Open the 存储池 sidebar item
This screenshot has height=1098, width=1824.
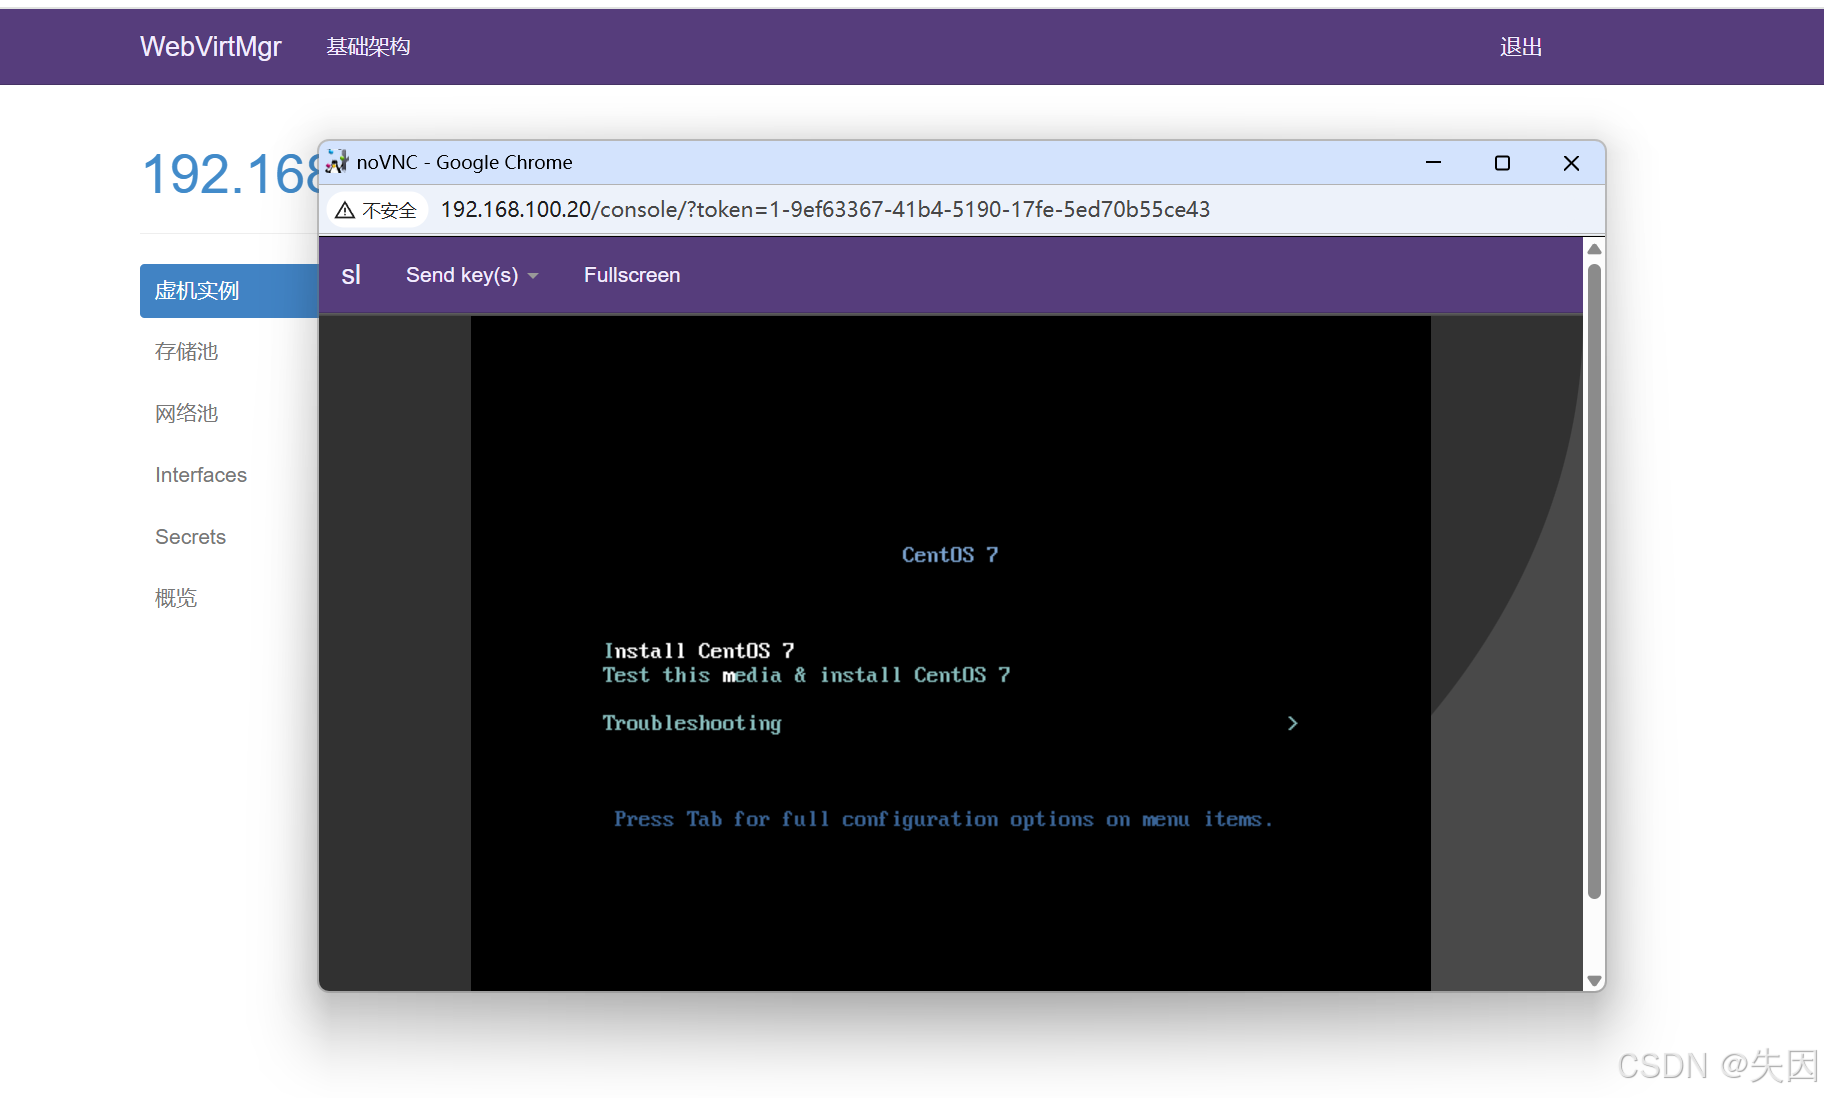[x=187, y=352]
